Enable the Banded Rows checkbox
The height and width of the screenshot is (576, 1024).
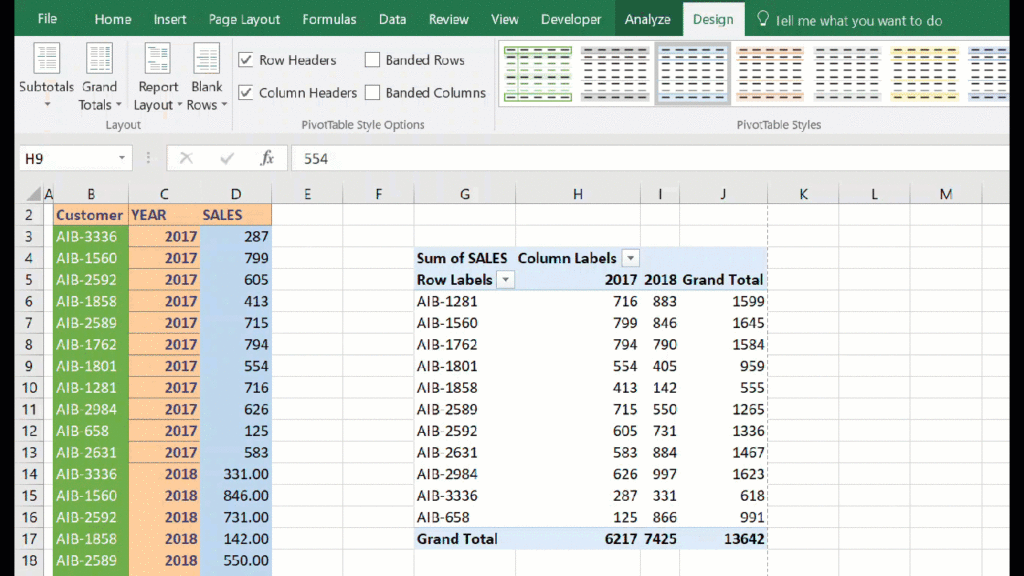tap(372, 60)
